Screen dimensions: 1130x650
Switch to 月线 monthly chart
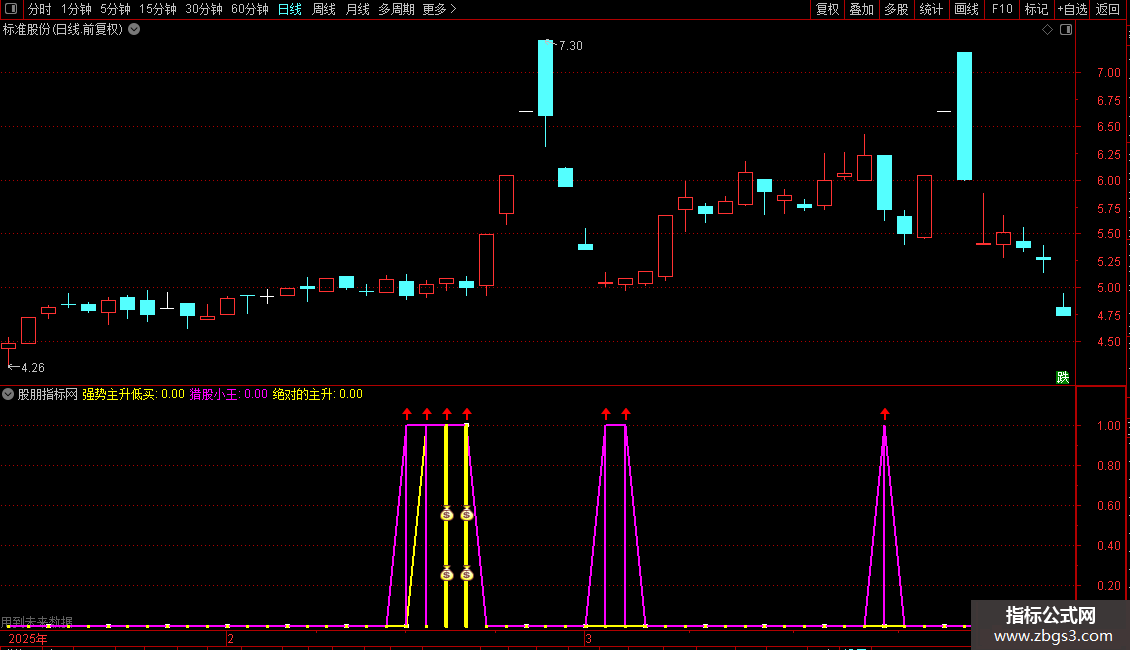(x=357, y=9)
